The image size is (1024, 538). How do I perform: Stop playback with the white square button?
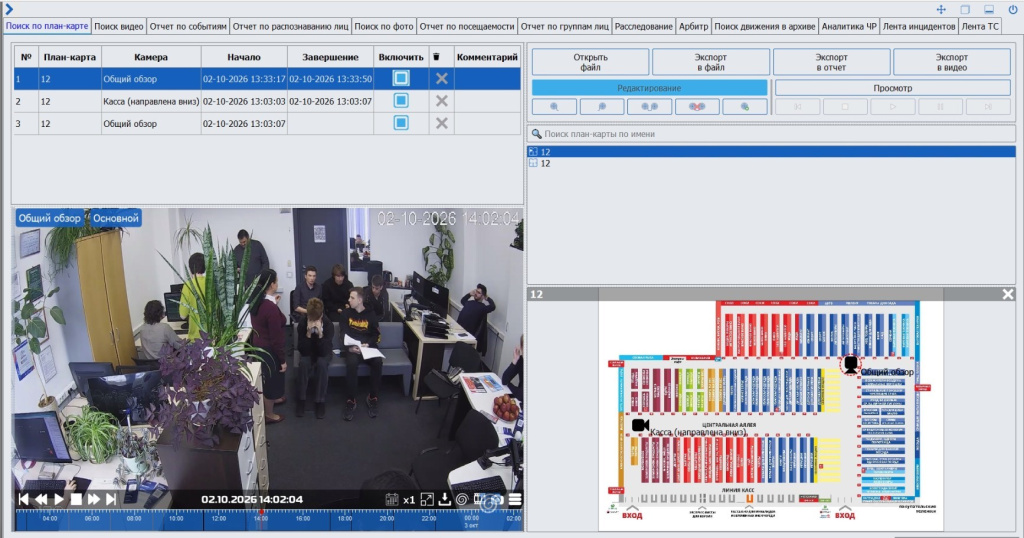(x=76, y=499)
